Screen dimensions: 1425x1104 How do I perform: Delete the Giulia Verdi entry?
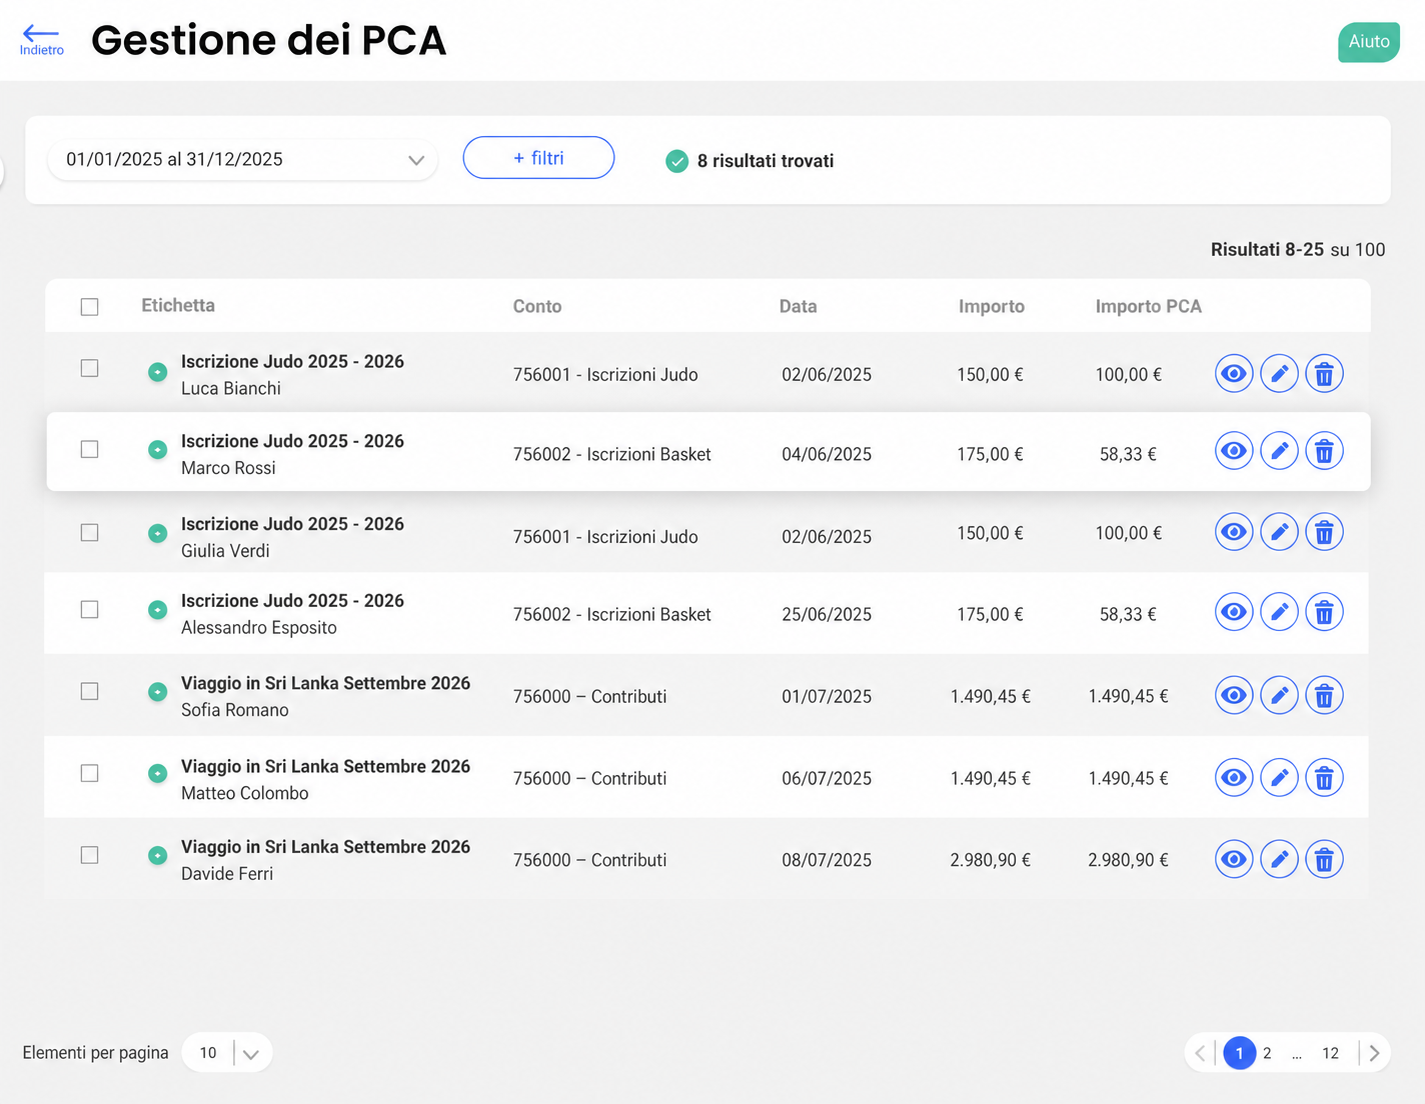1324,531
